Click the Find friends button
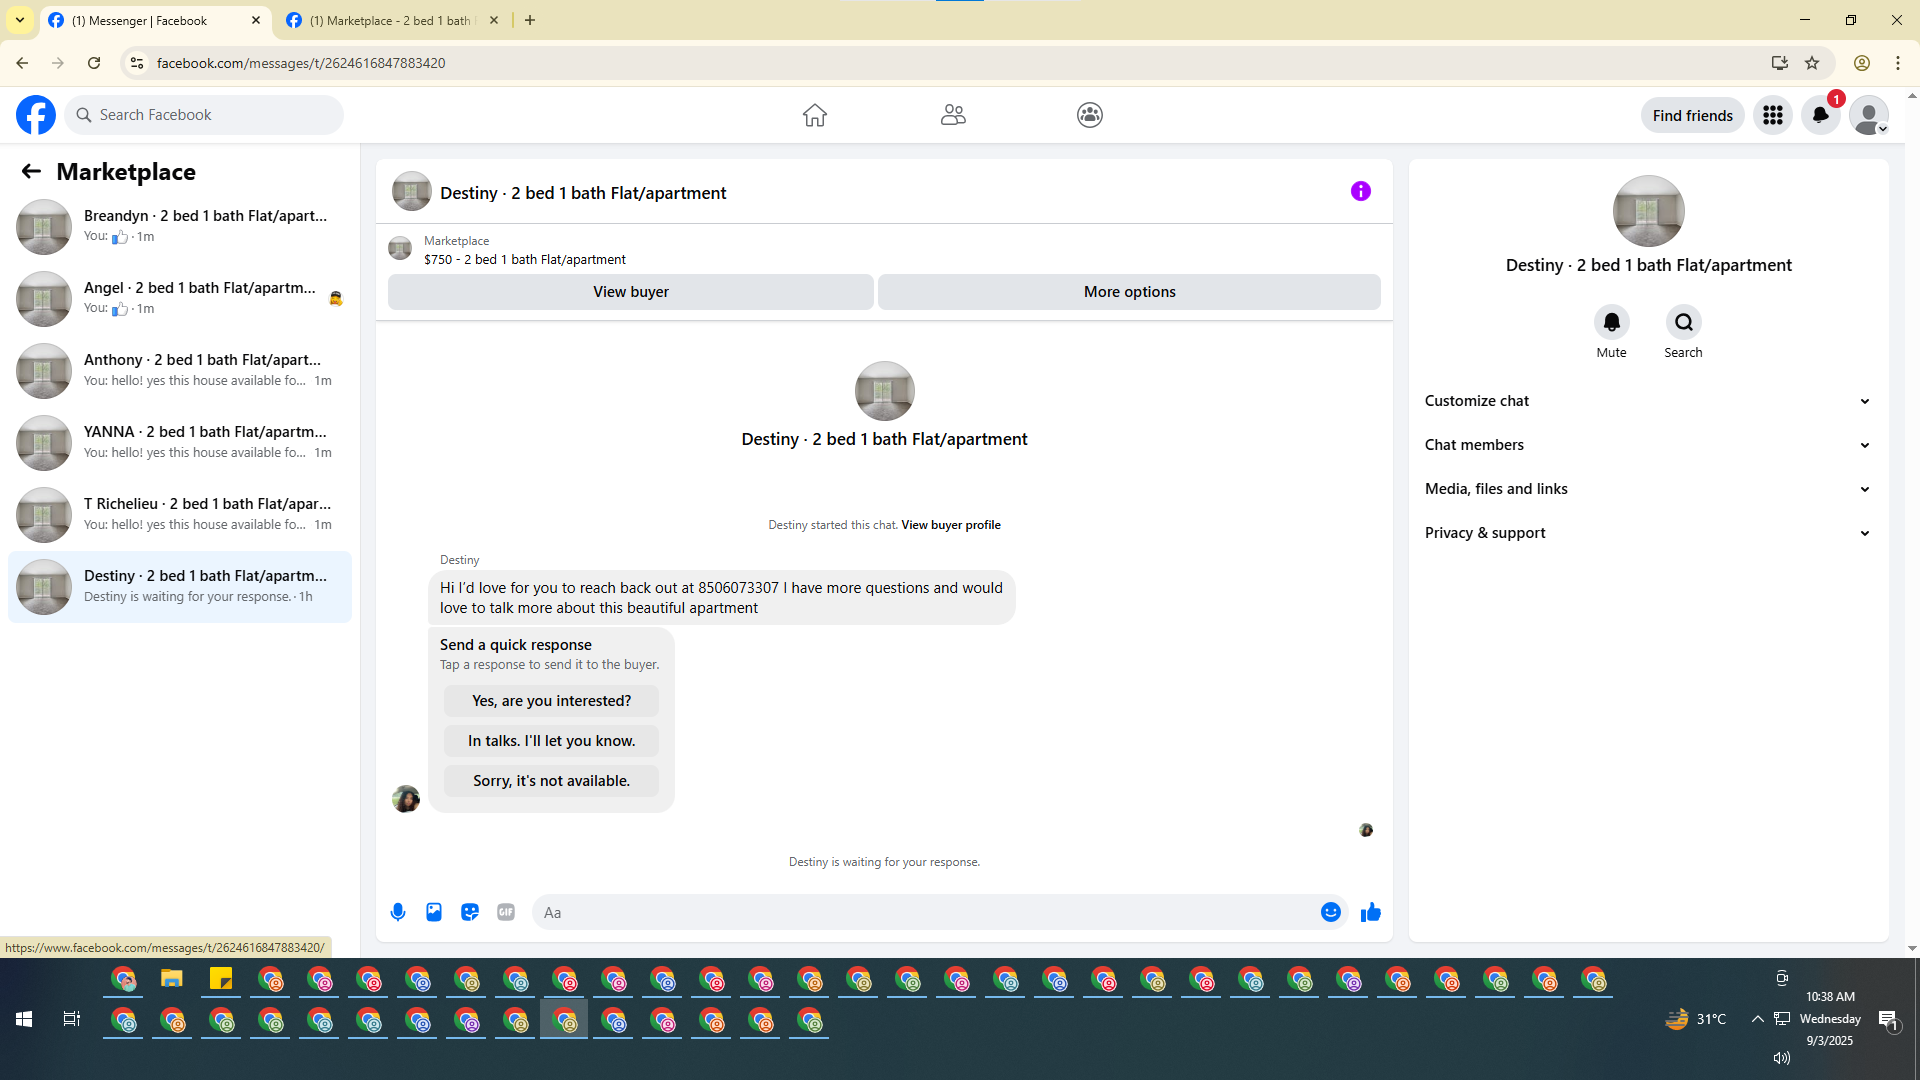1920x1080 pixels. (1693, 115)
